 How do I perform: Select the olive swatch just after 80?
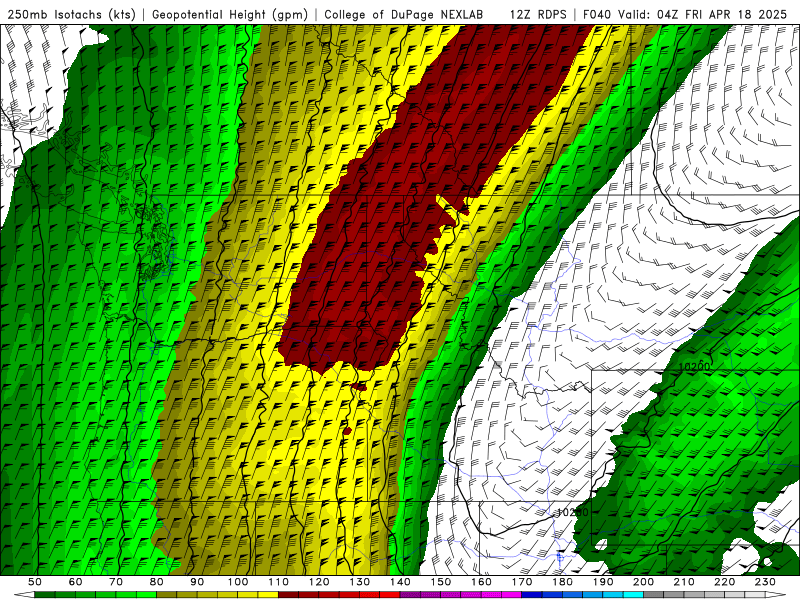(x=166, y=594)
